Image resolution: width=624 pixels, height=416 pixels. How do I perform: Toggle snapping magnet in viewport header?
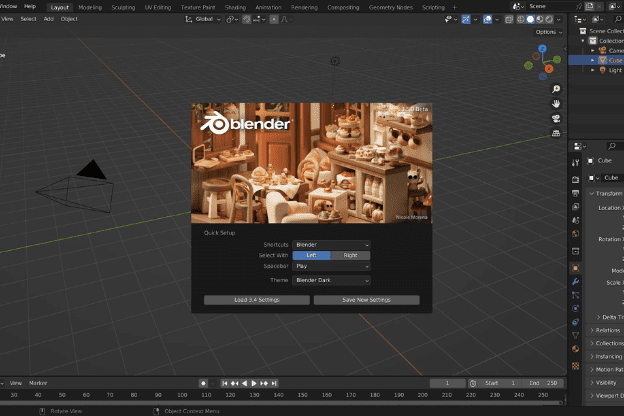[246, 19]
